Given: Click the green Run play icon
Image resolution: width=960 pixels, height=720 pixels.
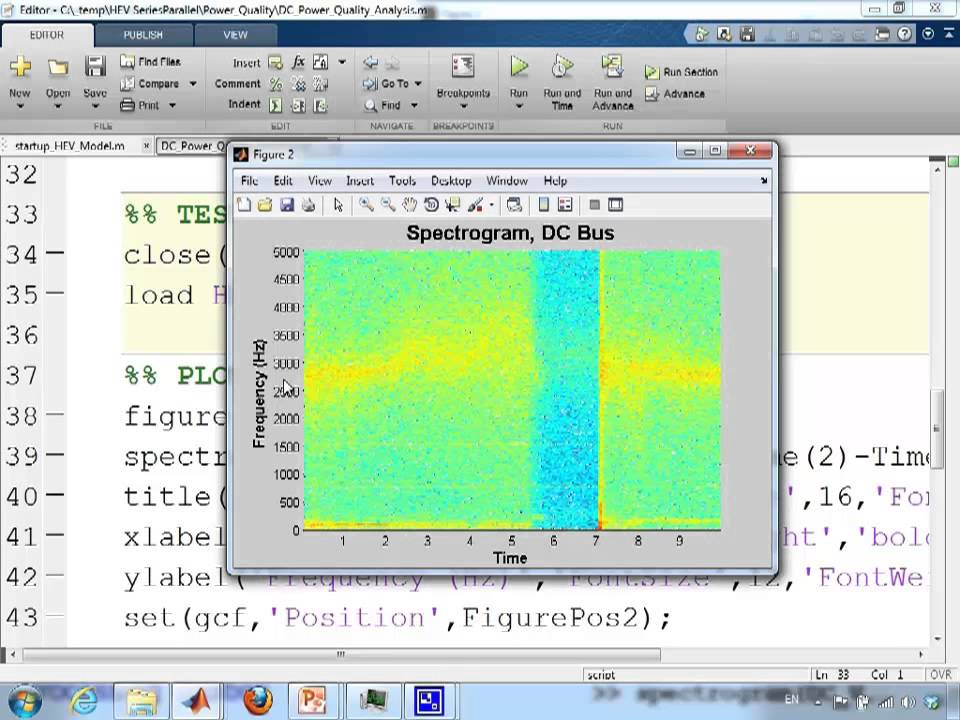Looking at the screenshot, I should point(519,66).
